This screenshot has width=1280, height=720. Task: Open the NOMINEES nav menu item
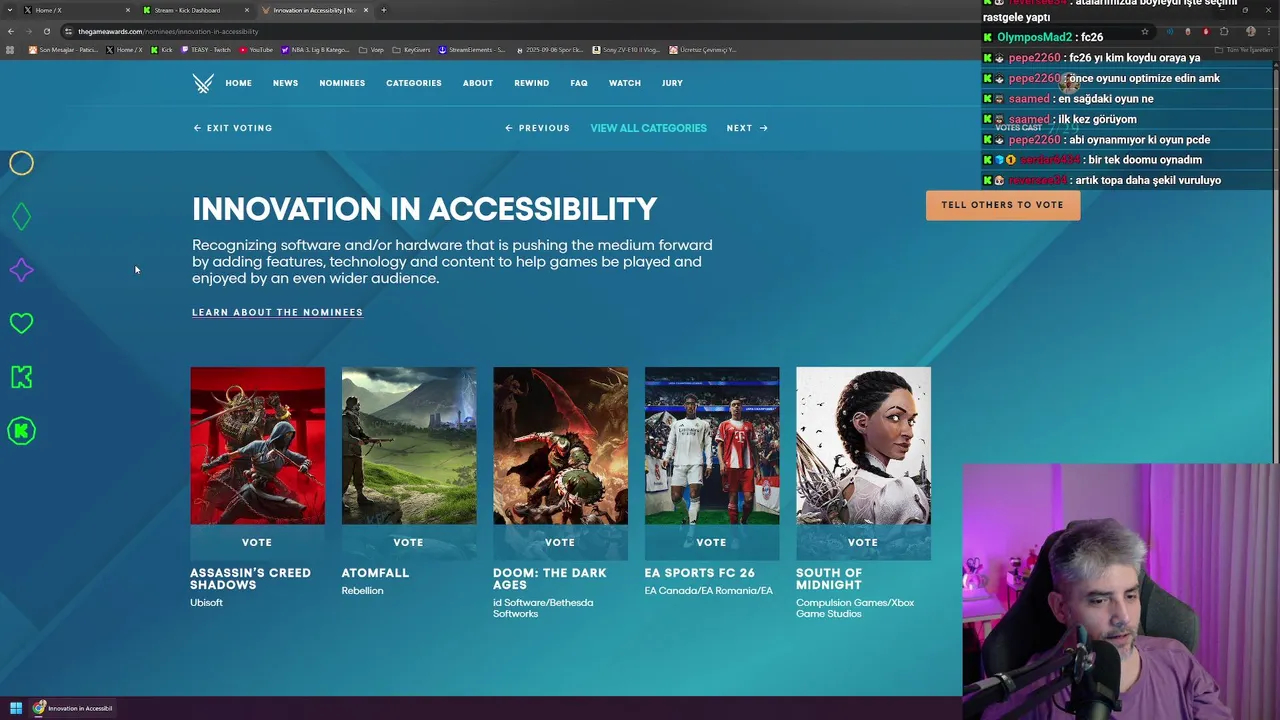click(x=342, y=83)
